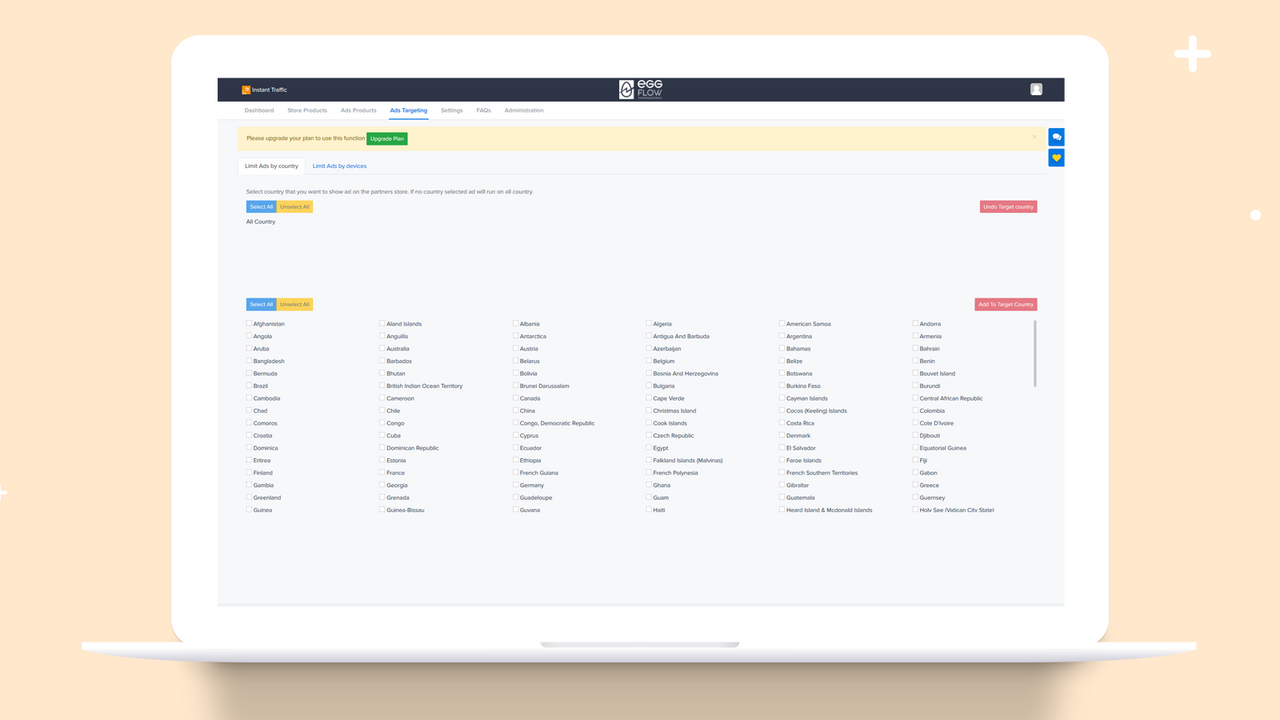Check the France checkbox
Image resolution: width=1280 pixels, height=720 pixels.
pos(382,473)
